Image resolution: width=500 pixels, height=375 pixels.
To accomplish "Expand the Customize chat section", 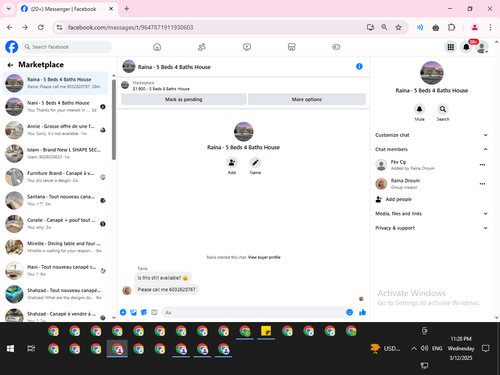I will coord(431,135).
